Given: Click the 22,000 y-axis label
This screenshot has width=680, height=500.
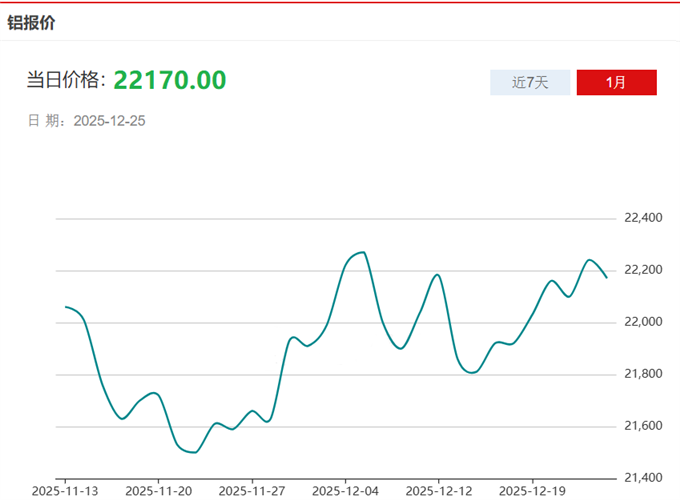Looking at the screenshot, I should point(643,322).
